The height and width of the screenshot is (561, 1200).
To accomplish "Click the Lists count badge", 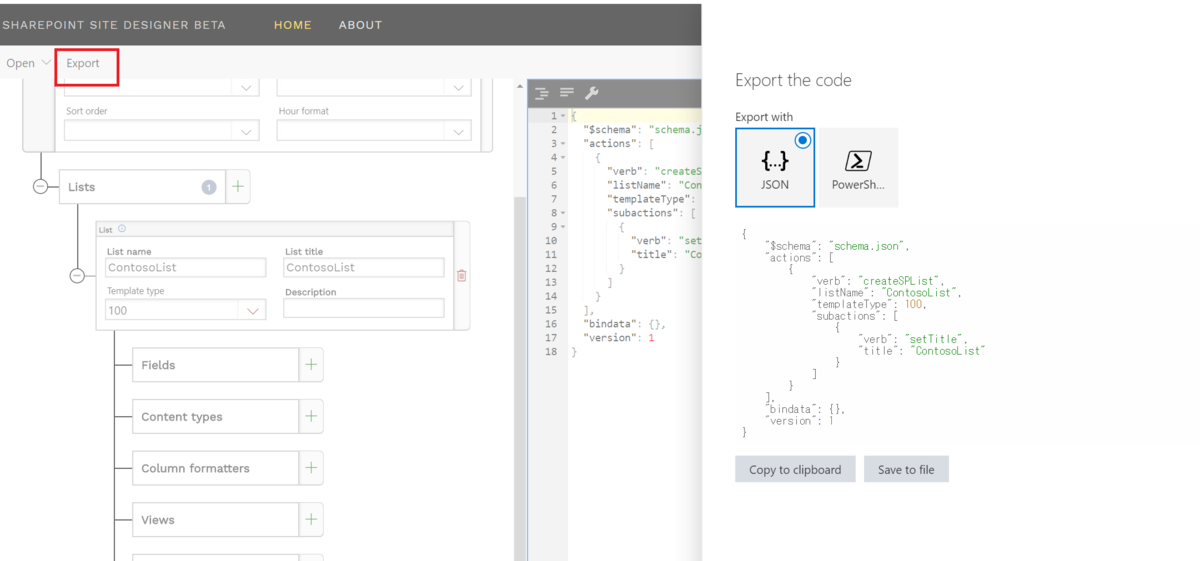I will pos(209,187).
